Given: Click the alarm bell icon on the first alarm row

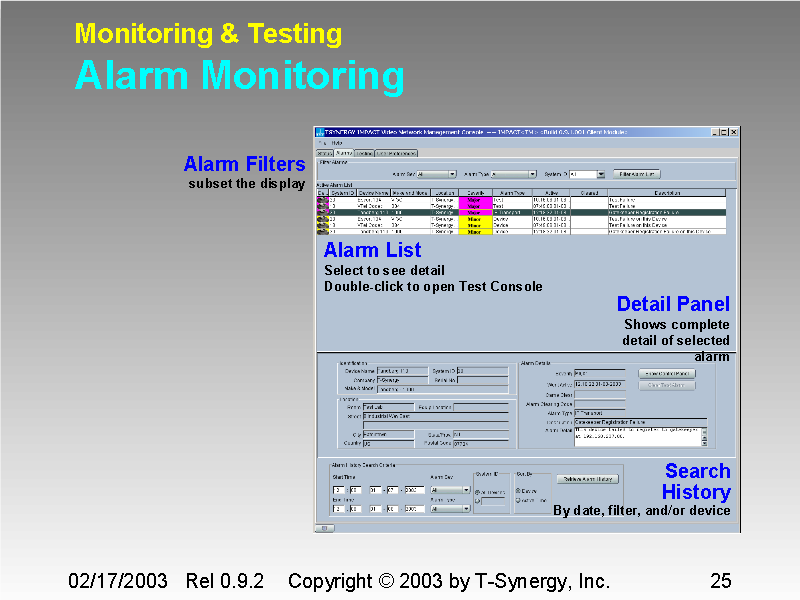Looking at the screenshot, I should click(x=321, y=200).
